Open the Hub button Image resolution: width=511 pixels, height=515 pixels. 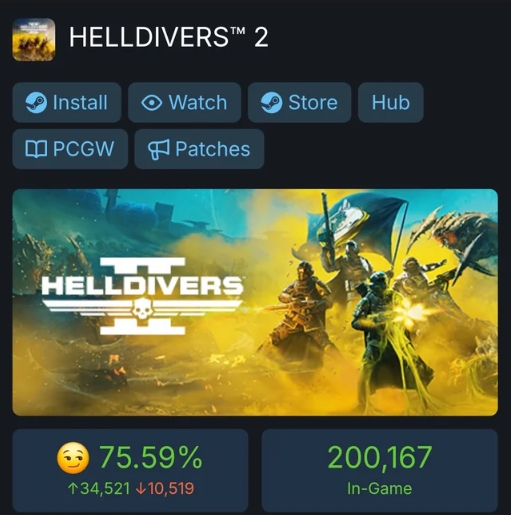tap(391, 103)
